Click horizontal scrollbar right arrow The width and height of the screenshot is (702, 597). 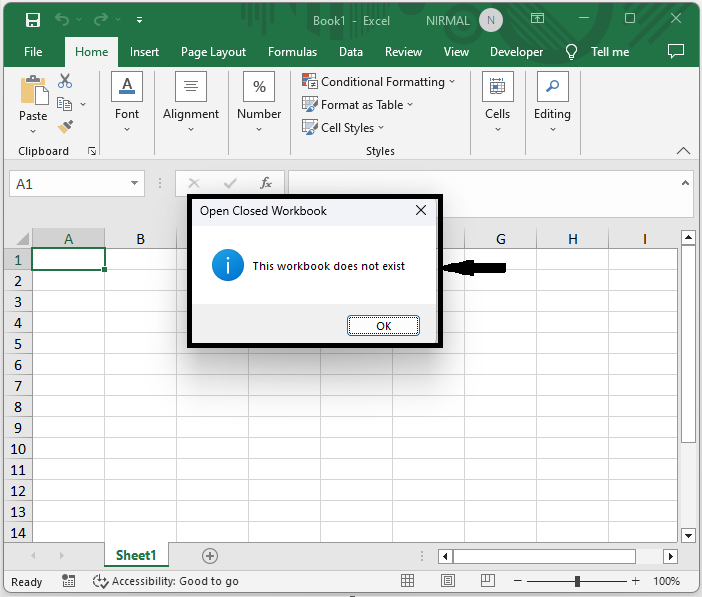tap(670, 557)
